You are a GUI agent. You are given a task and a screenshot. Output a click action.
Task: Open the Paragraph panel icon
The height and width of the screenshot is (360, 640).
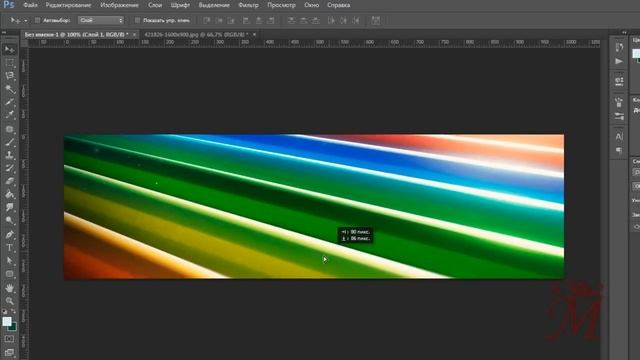(619, 150)
